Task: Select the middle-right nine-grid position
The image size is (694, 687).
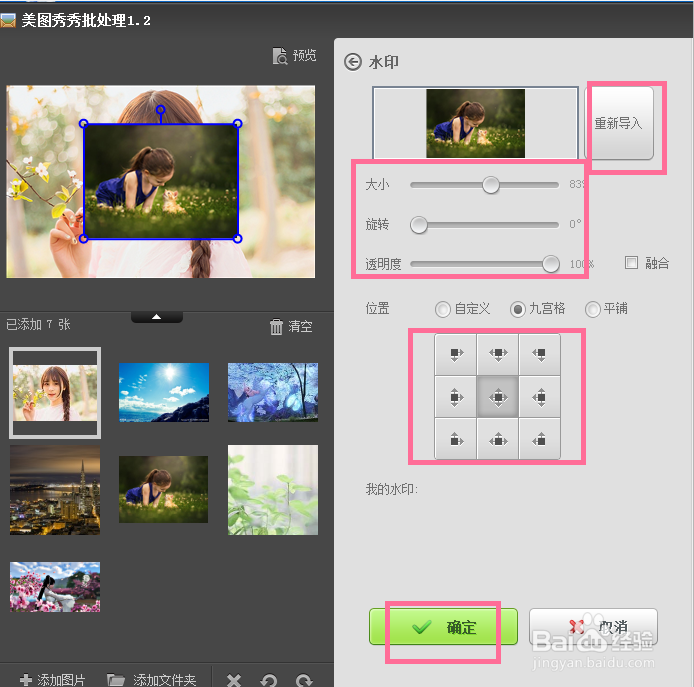Action: [540, 397]
